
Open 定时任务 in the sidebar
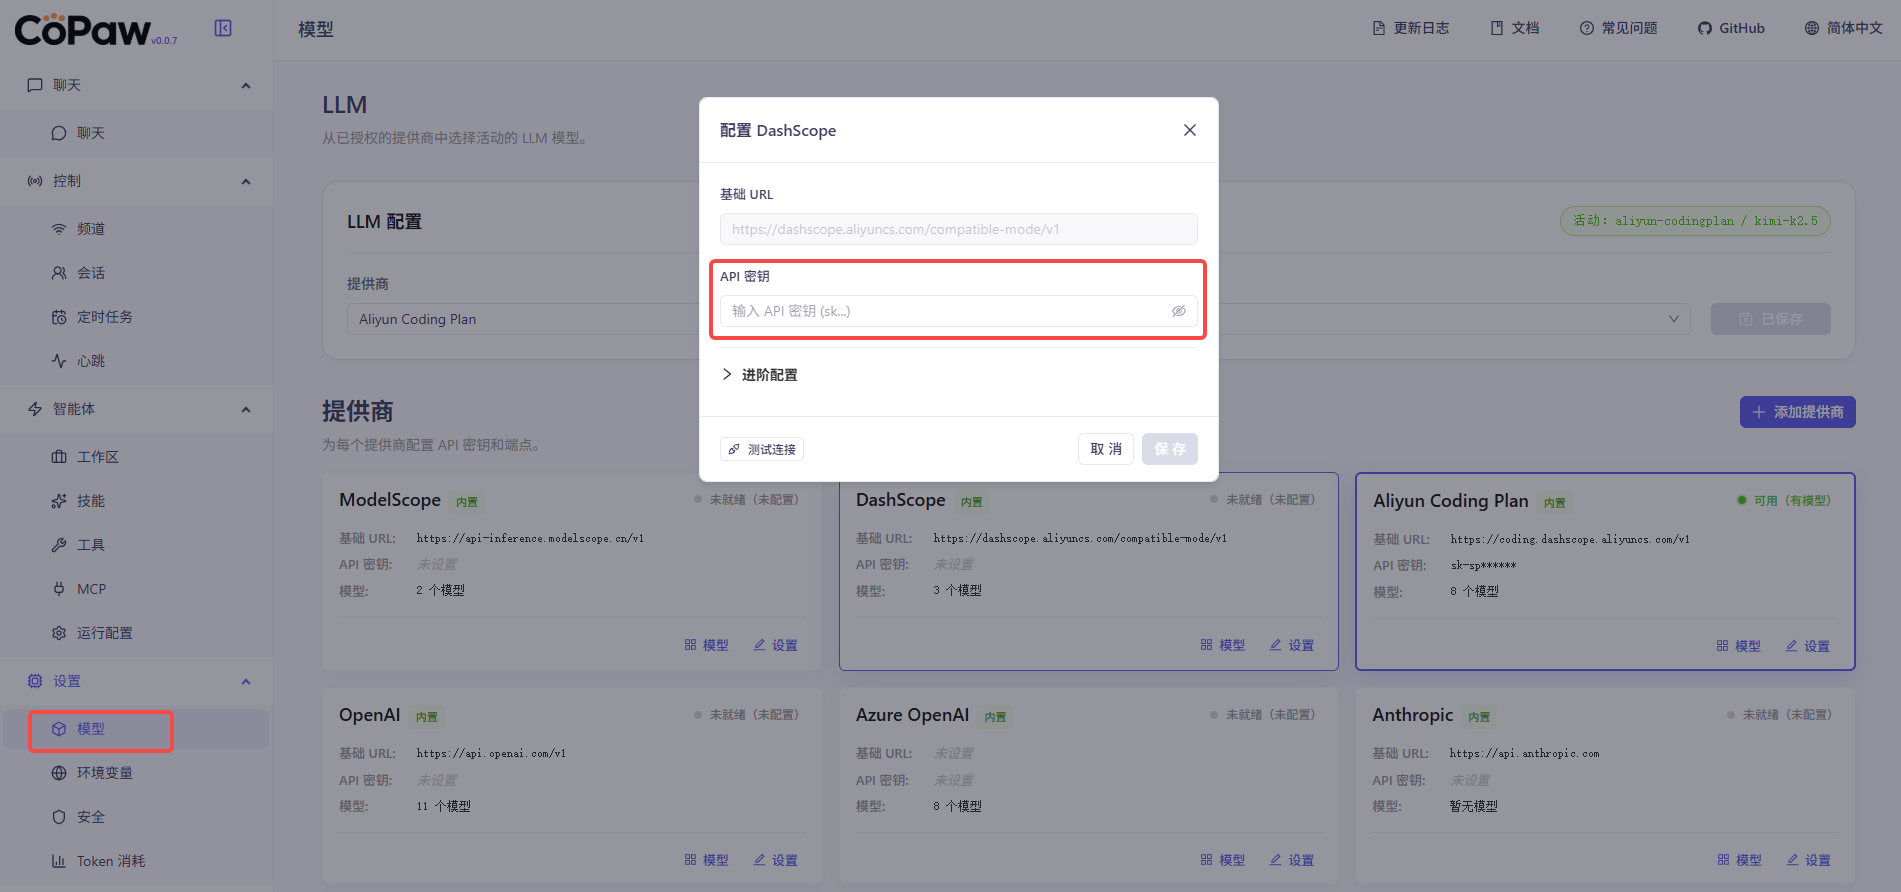click(136, 317)
